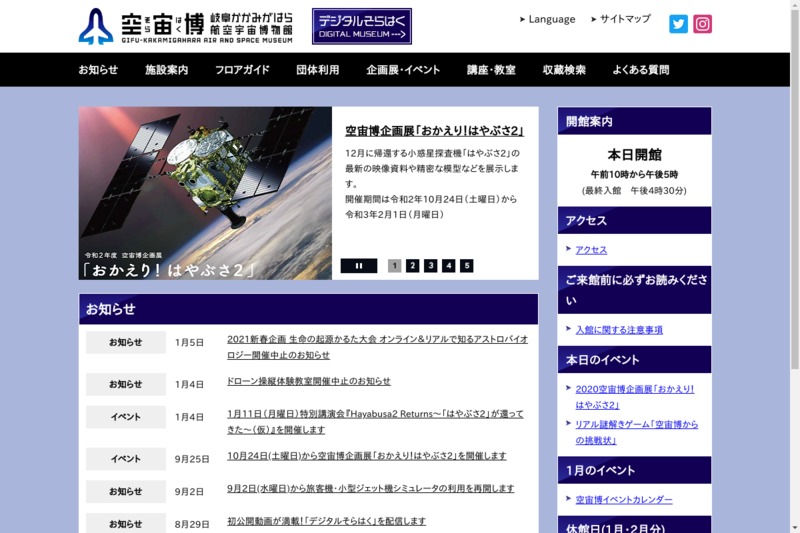Click the museum logo in header
The image size is (800, 533).
coord(186,26)
